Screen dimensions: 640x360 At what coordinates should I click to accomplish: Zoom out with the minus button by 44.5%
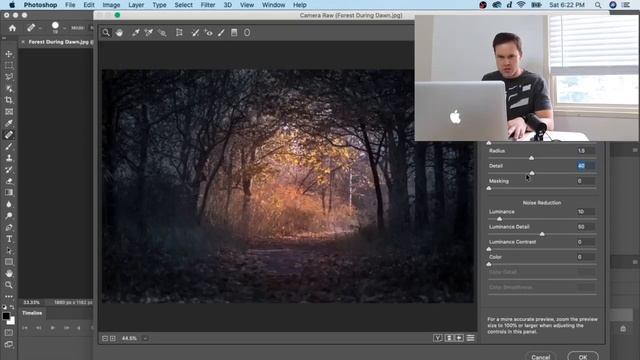coord(105,338)
